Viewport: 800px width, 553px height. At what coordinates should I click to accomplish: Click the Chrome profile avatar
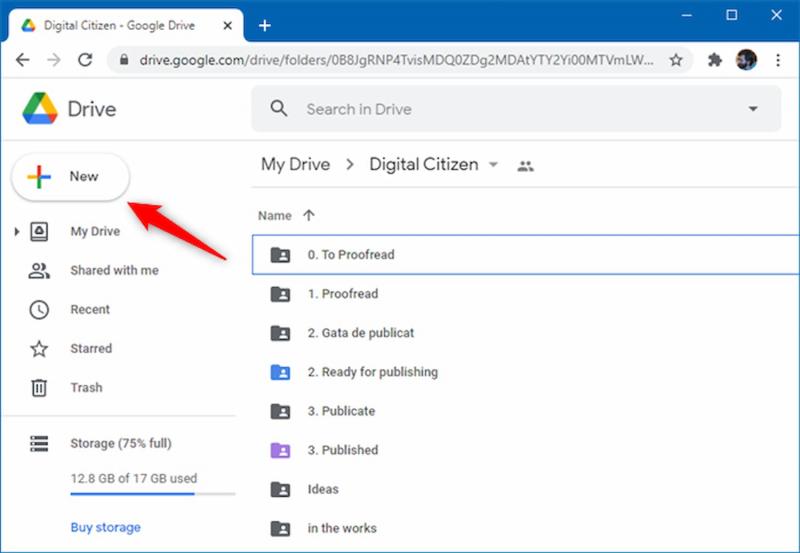coord(746,60)
